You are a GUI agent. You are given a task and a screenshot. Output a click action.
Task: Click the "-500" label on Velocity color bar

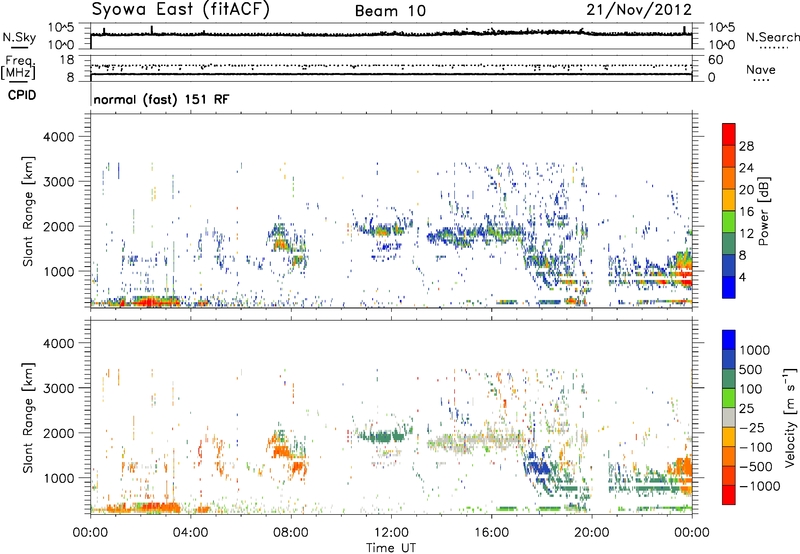756,467
